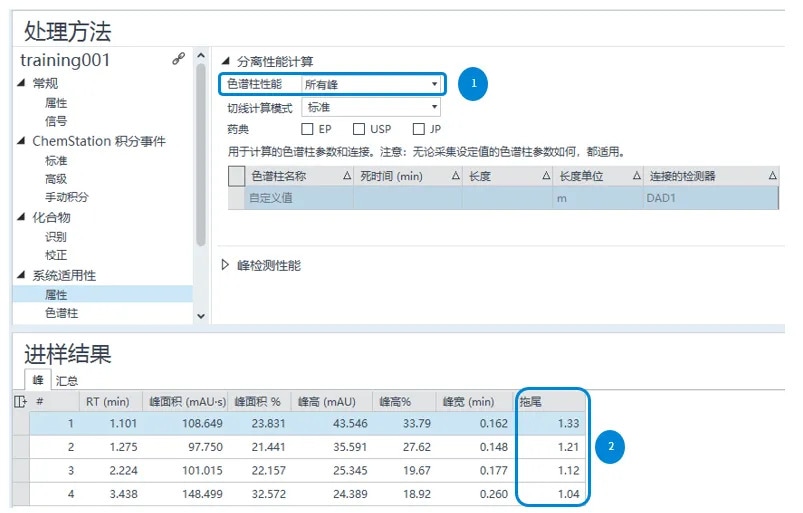Select the 峰 tab in injection results
Image resolution: width=803 pixels, height=513 pixels.
(38, 381)
